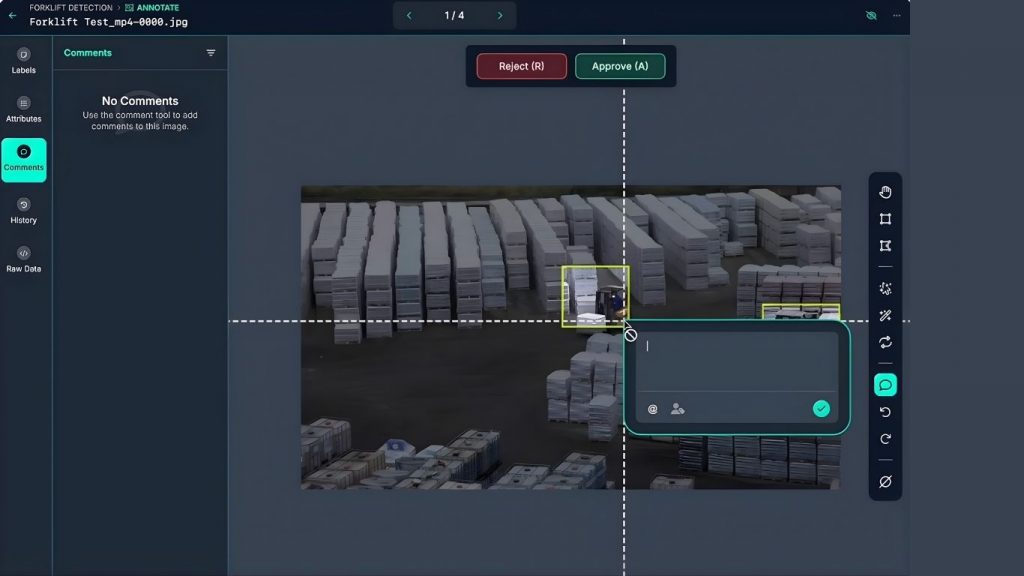Click the empty-set icon at toolbar bottom
The width and height of the screenshot is (1024, 576).
885,482
